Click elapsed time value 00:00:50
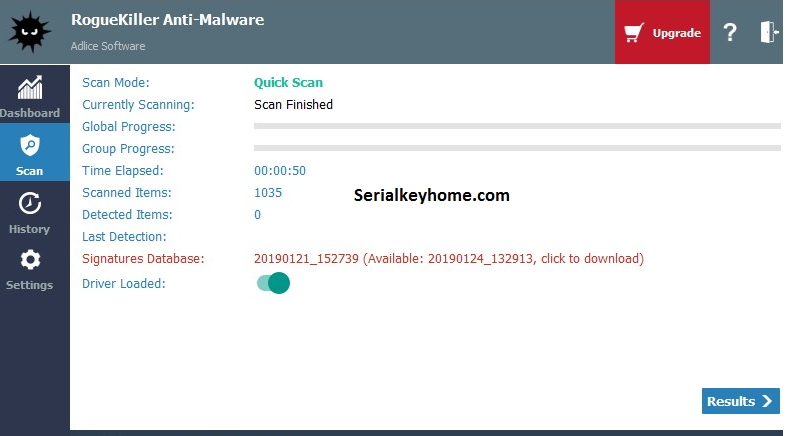 (x=280, y=171)
